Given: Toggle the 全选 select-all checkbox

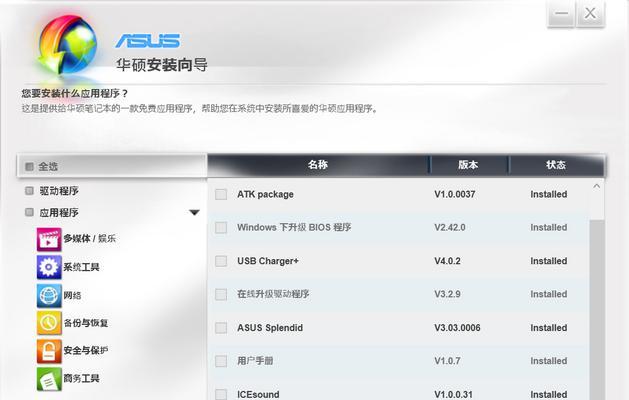Looking at the screenshot, I should click(29, 166).
